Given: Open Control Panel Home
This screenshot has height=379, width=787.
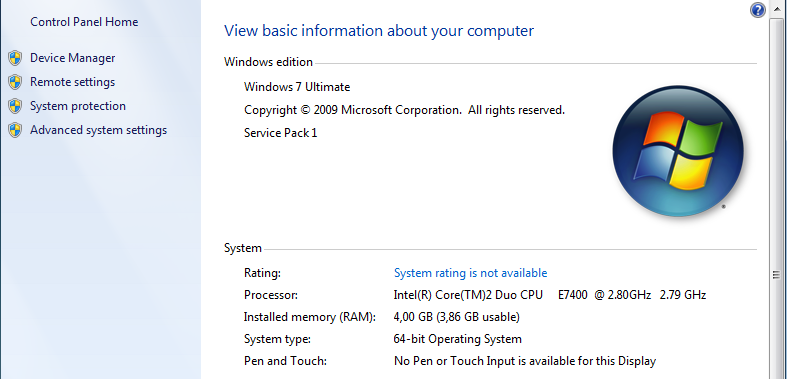Looking at the screenshot, I should point(84,22).
